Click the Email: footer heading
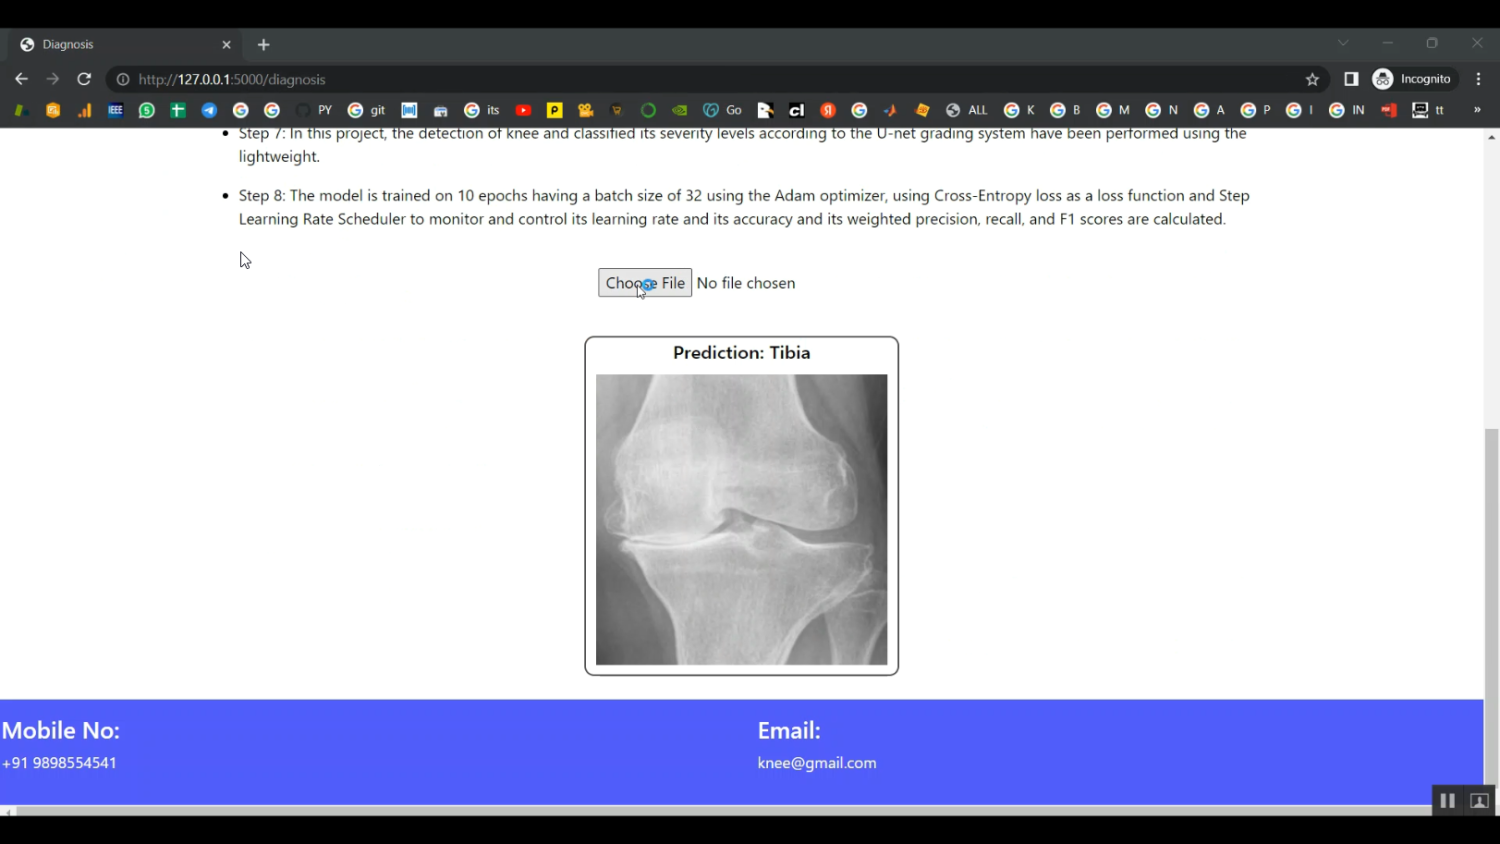The width and height of the screenshot is (1500, 844). pyautogui.click(x=789, y=731)
